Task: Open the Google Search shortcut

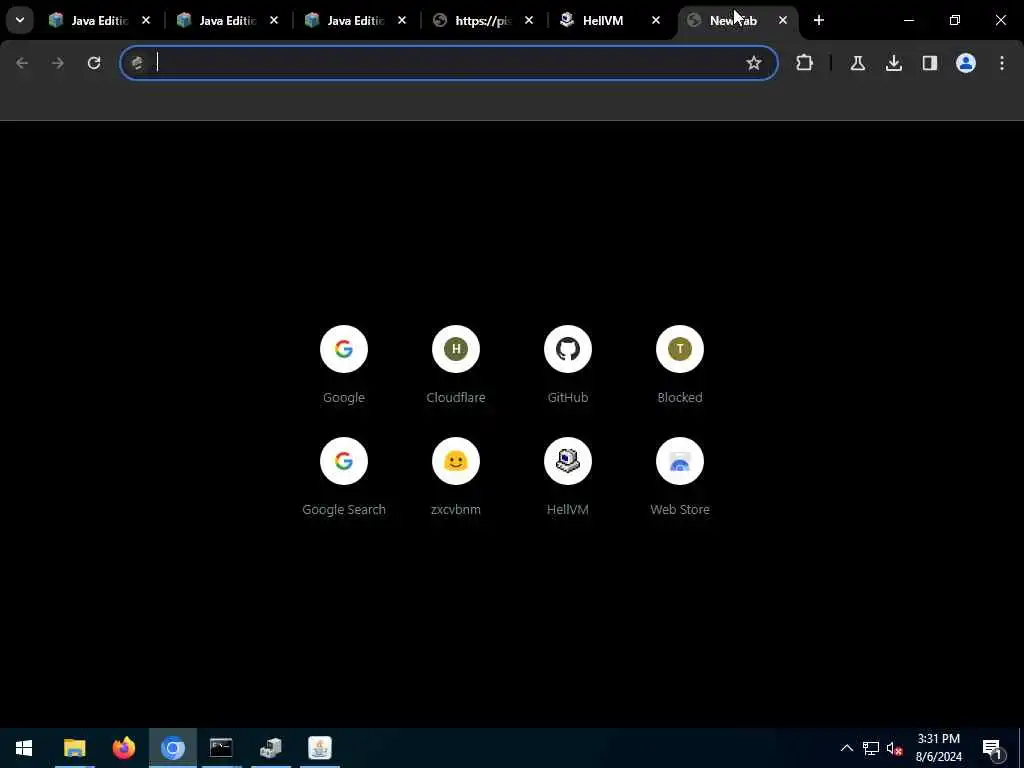Action: 344,477
